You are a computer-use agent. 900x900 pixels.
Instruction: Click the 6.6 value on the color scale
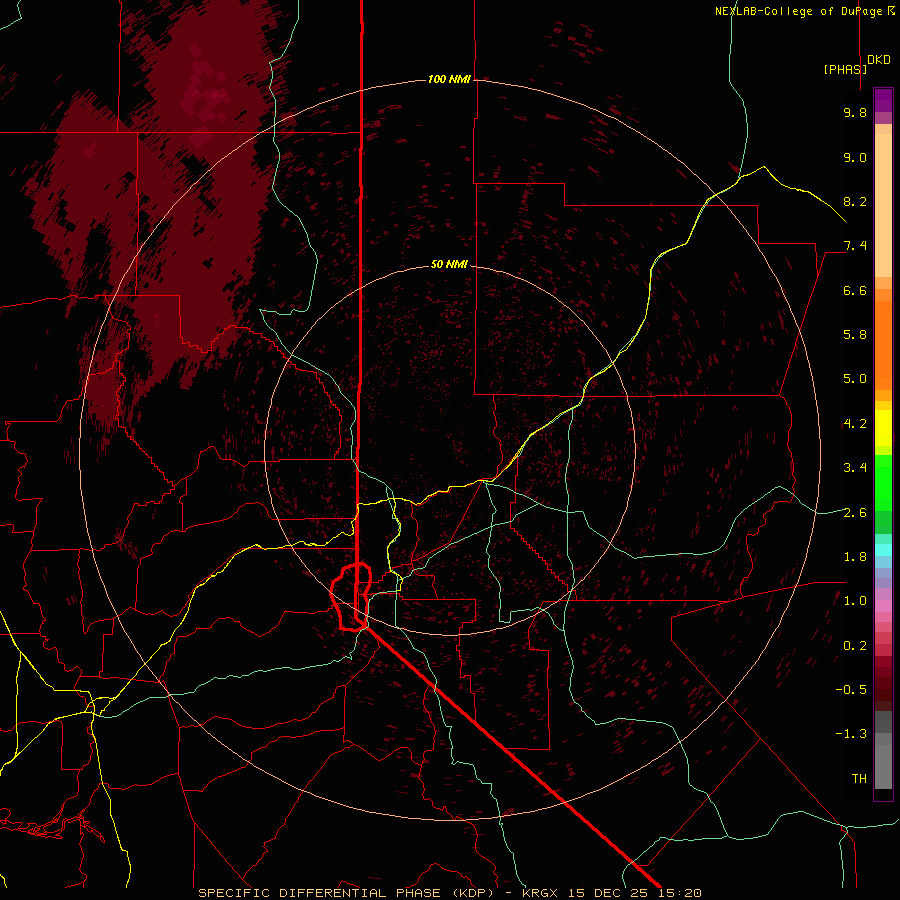(x=855, y=290)
